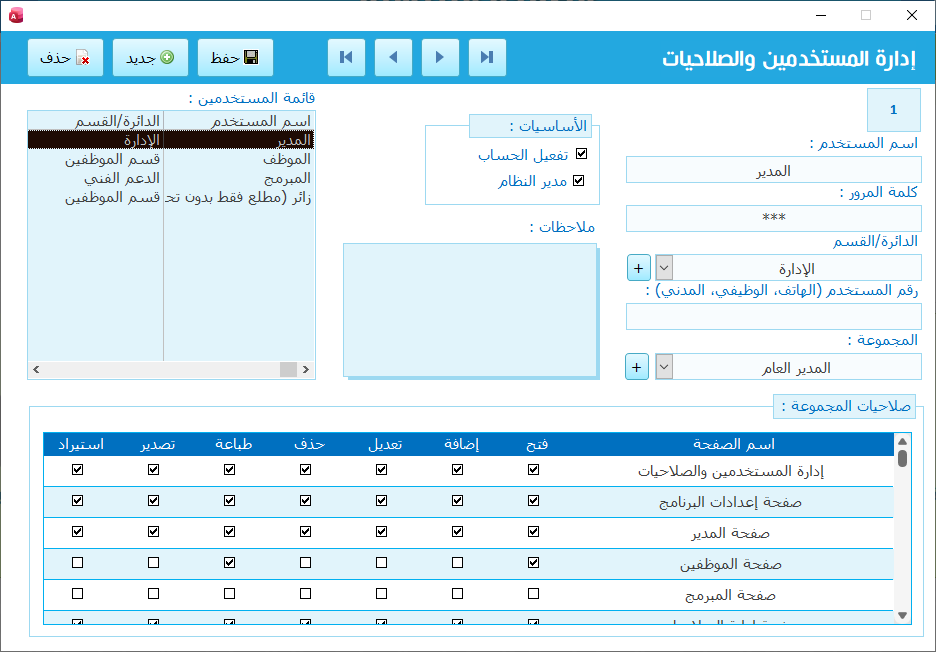This screenshot has width=936, height=652.
Task: Click the Delete (حذف) record button
Action: click(65, 58)
